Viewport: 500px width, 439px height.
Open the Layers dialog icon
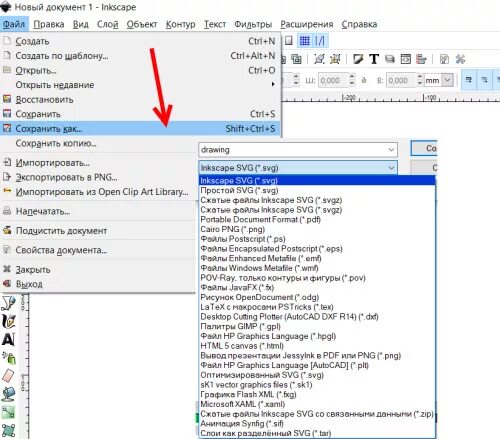[x=390, y=59]
